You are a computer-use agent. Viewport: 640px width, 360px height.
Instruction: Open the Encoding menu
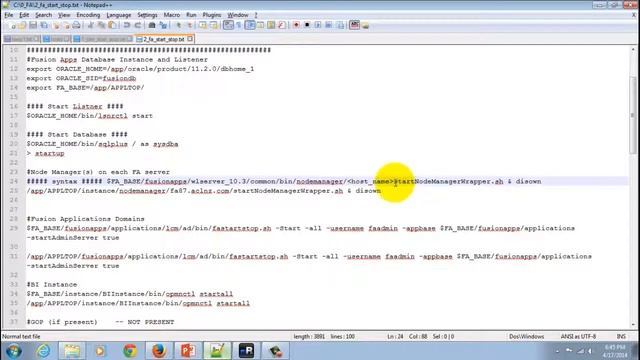pos(88,15)
